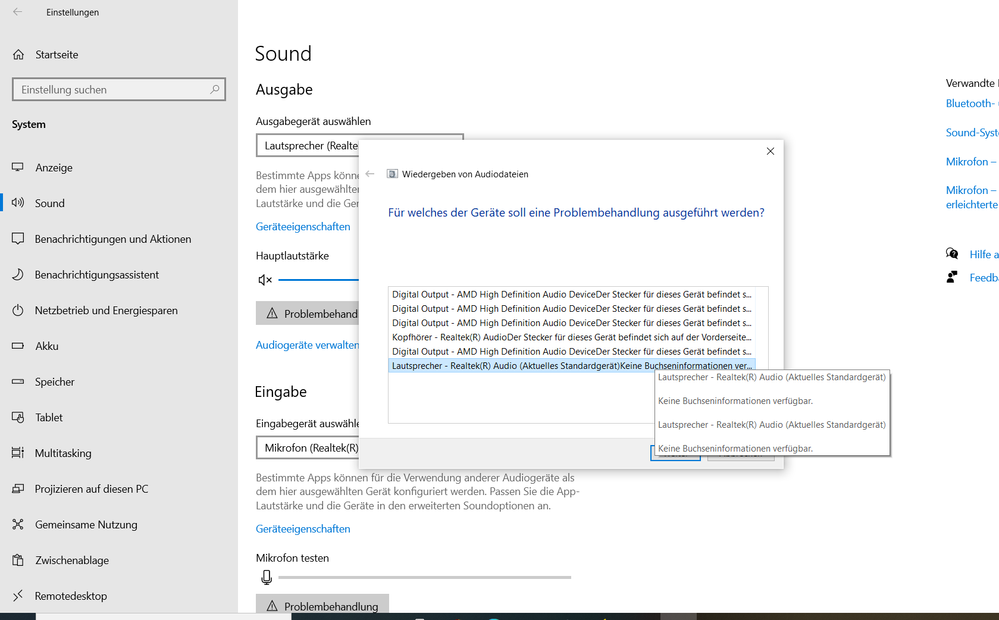Screen dimensions: 999x620
Task: Select Netzbetrieb und Energiesparen in sidebar
Action: click(106, 310)
